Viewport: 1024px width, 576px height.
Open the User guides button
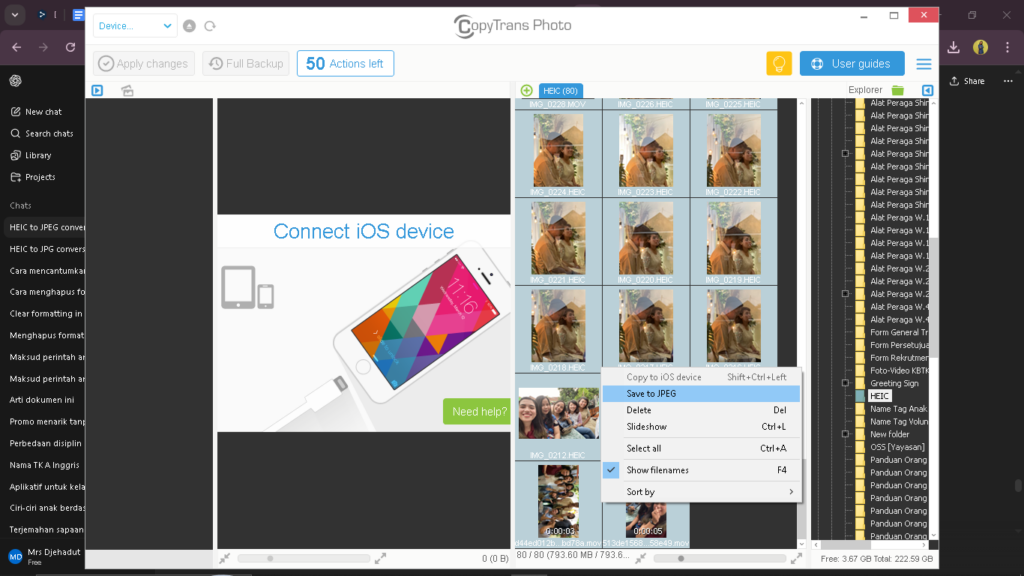pos(851,63)
